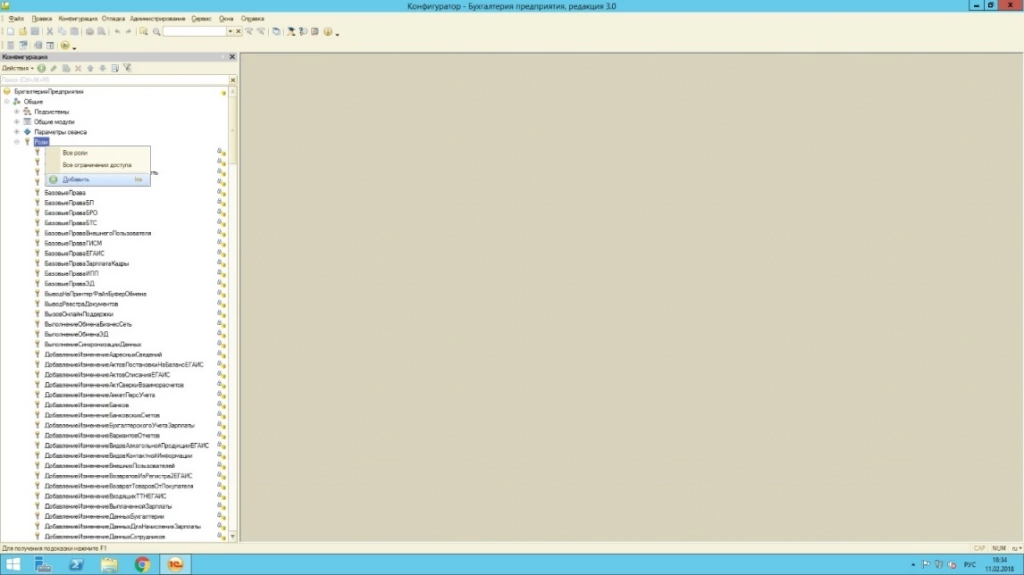This screenshot has width=1024, height=575.
Task: Open the Действия dropdown menu
Action: [x=18, y=68]
